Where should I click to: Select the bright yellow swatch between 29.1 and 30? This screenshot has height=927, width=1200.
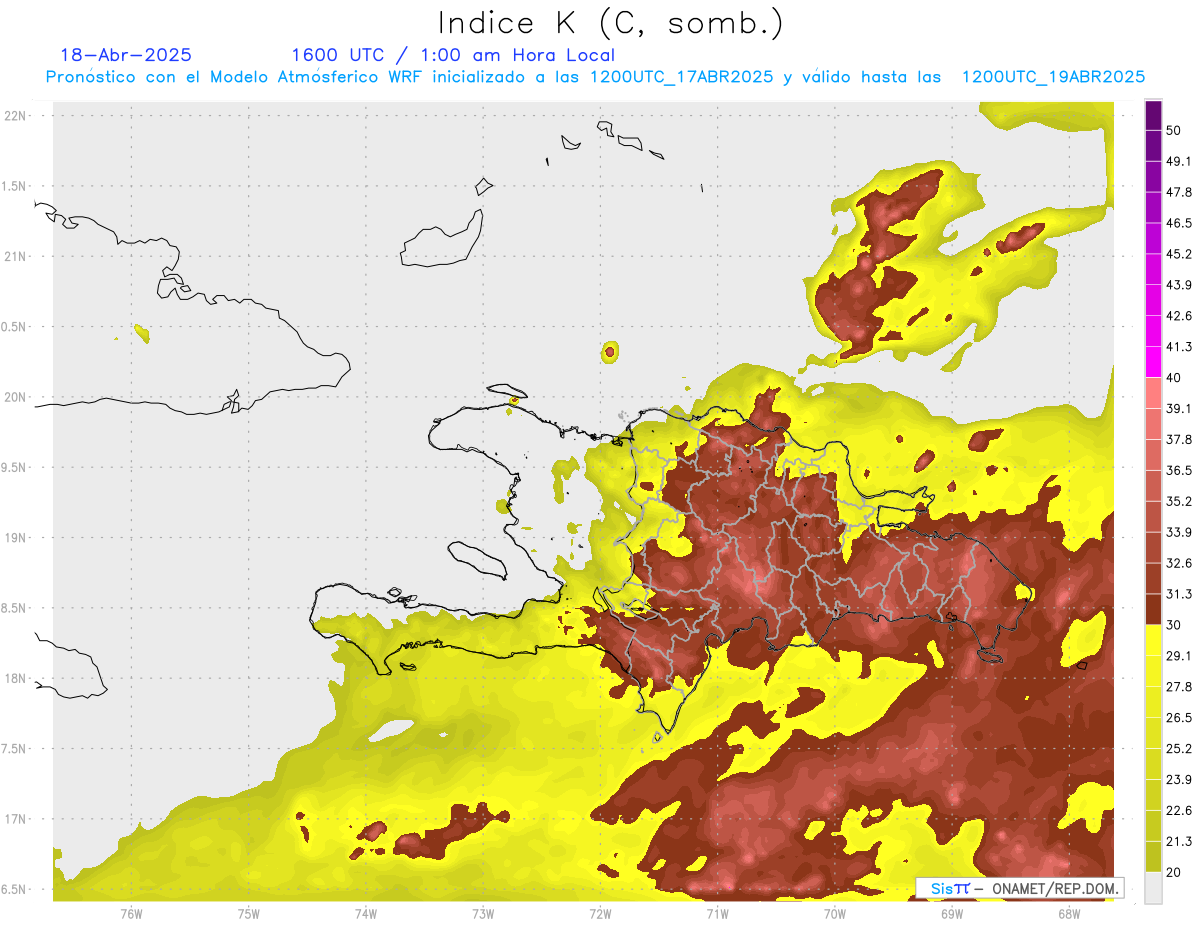click(x=1153, y=640)
